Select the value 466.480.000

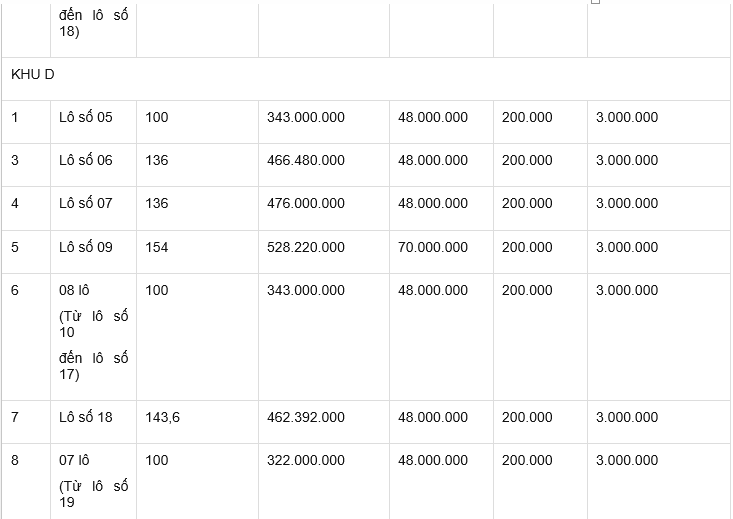pos(306,160)
